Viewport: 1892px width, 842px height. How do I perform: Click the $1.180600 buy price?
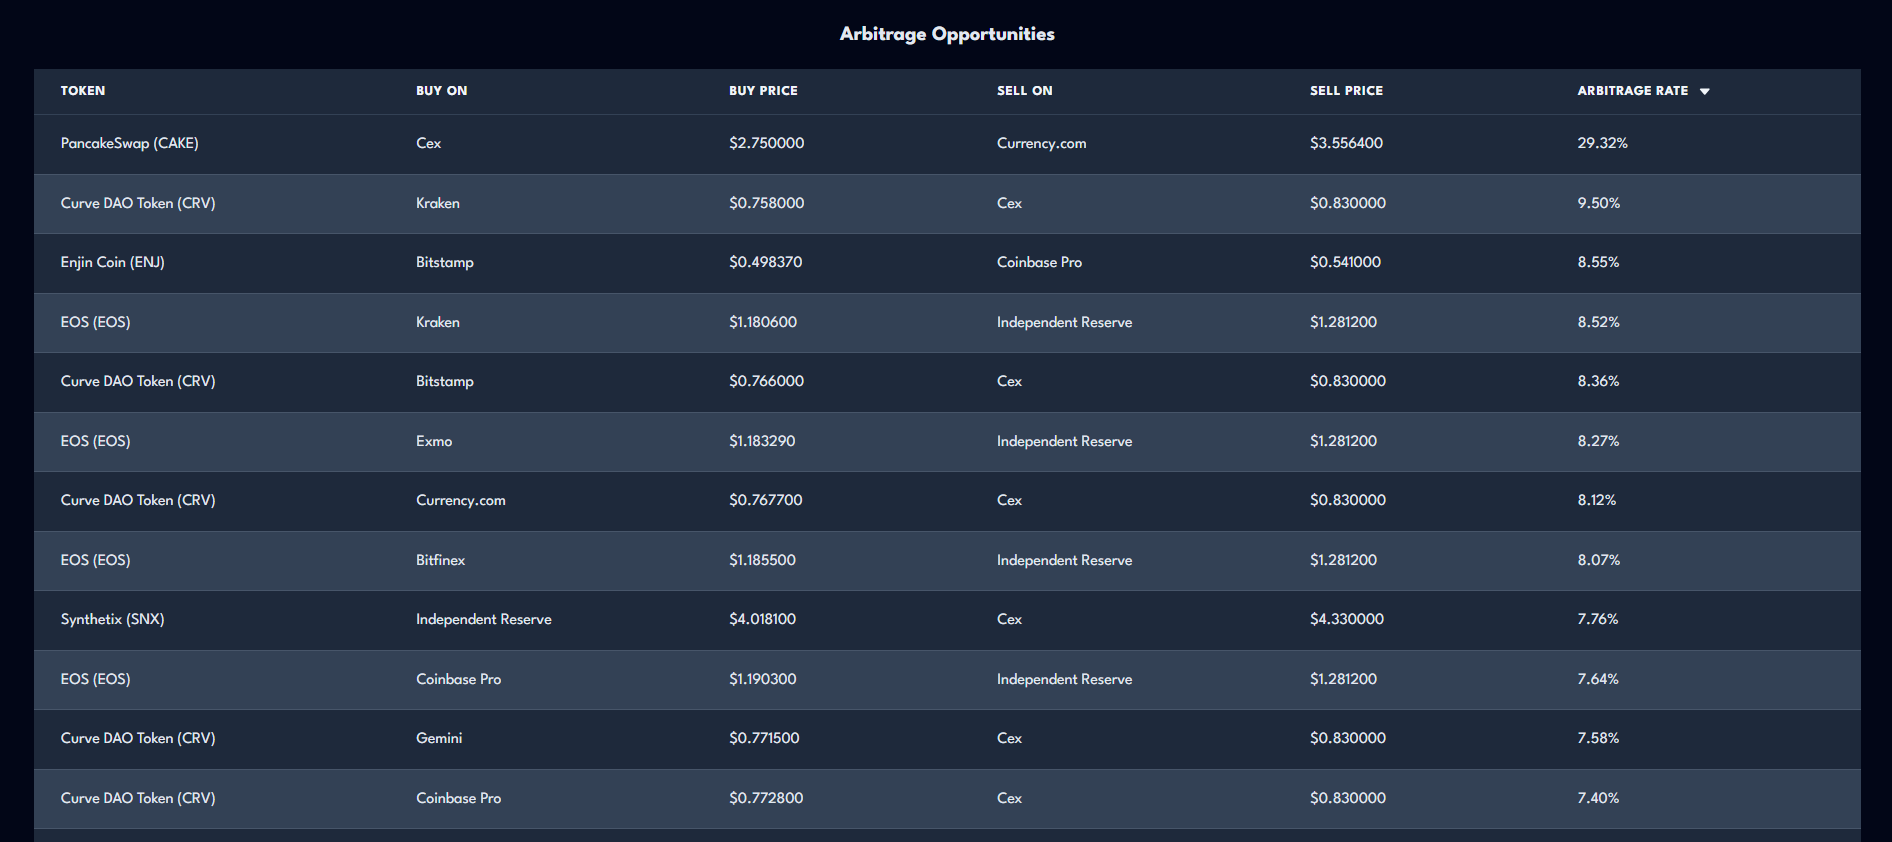tap(763, 322)
